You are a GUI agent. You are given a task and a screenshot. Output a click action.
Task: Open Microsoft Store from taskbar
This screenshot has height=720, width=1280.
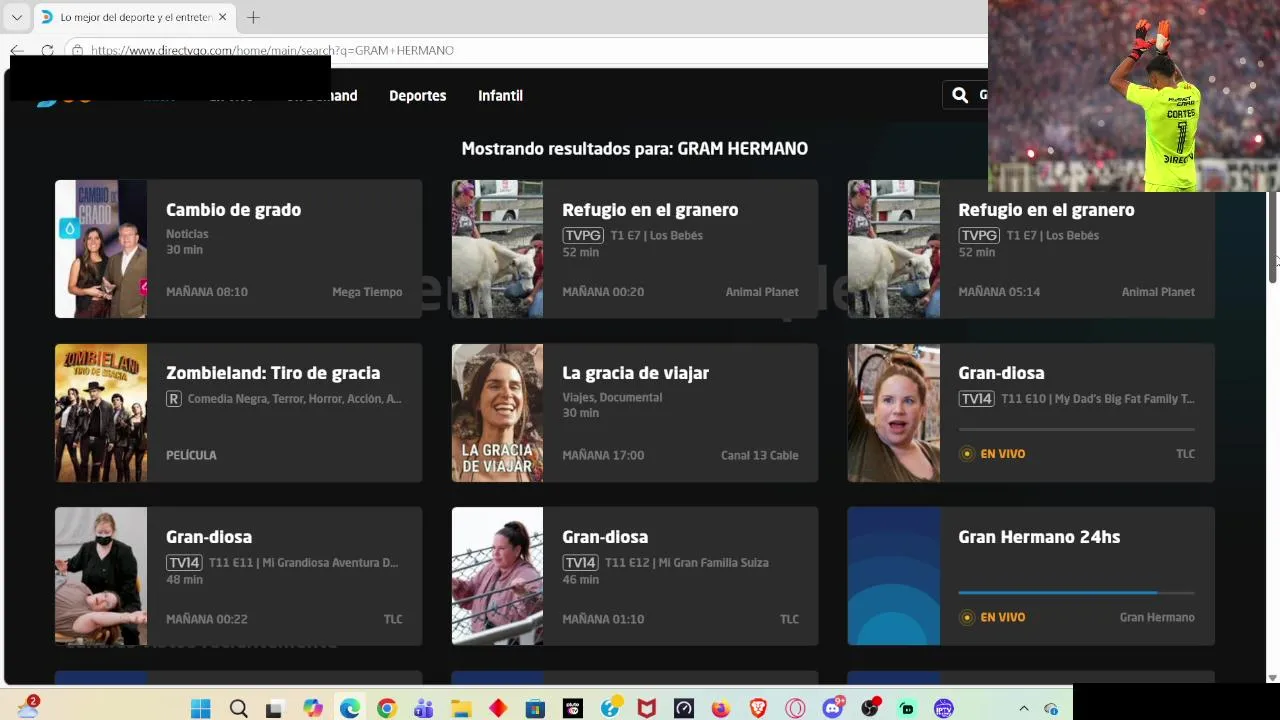click(535, 708)
